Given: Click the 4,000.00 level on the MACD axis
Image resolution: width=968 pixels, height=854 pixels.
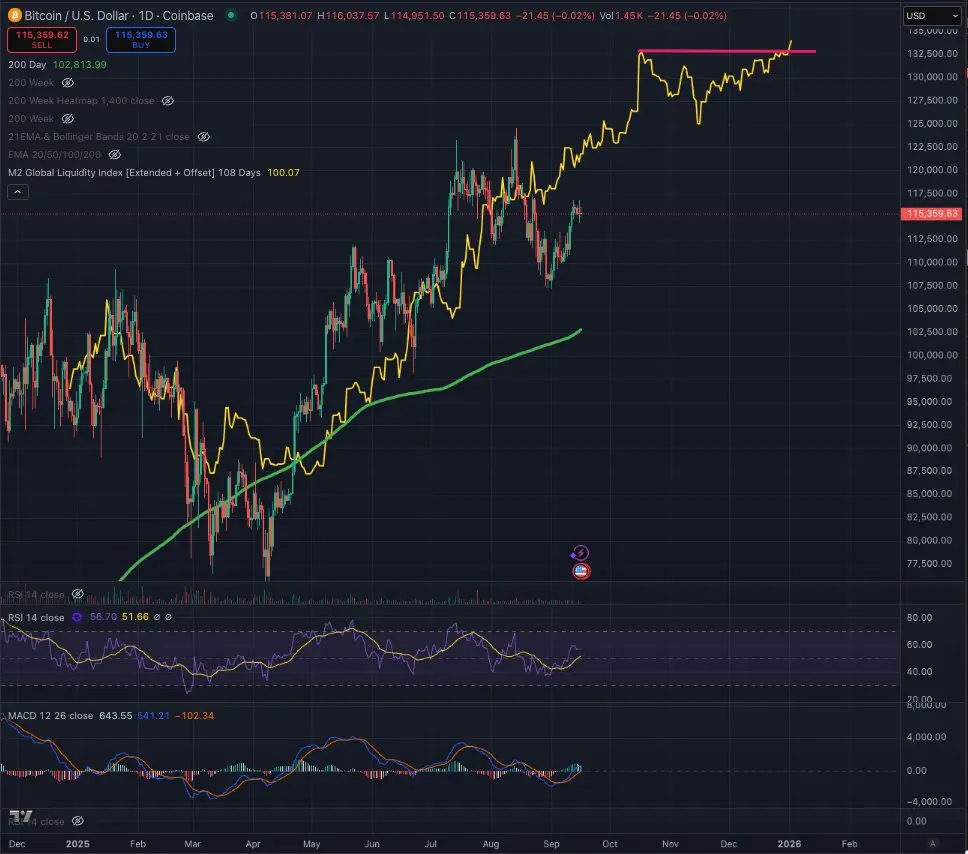Looking at the screenshot, I should pyautogui.click(x=926, y=737).
